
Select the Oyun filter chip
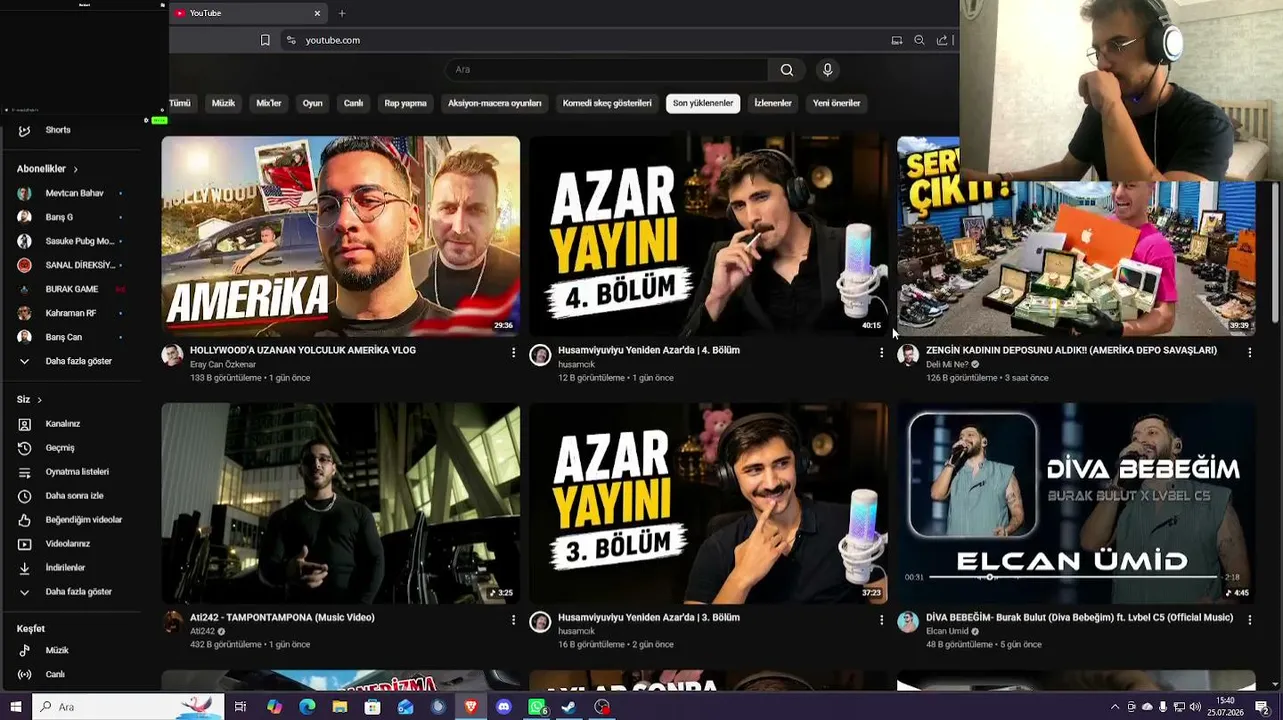313,103
